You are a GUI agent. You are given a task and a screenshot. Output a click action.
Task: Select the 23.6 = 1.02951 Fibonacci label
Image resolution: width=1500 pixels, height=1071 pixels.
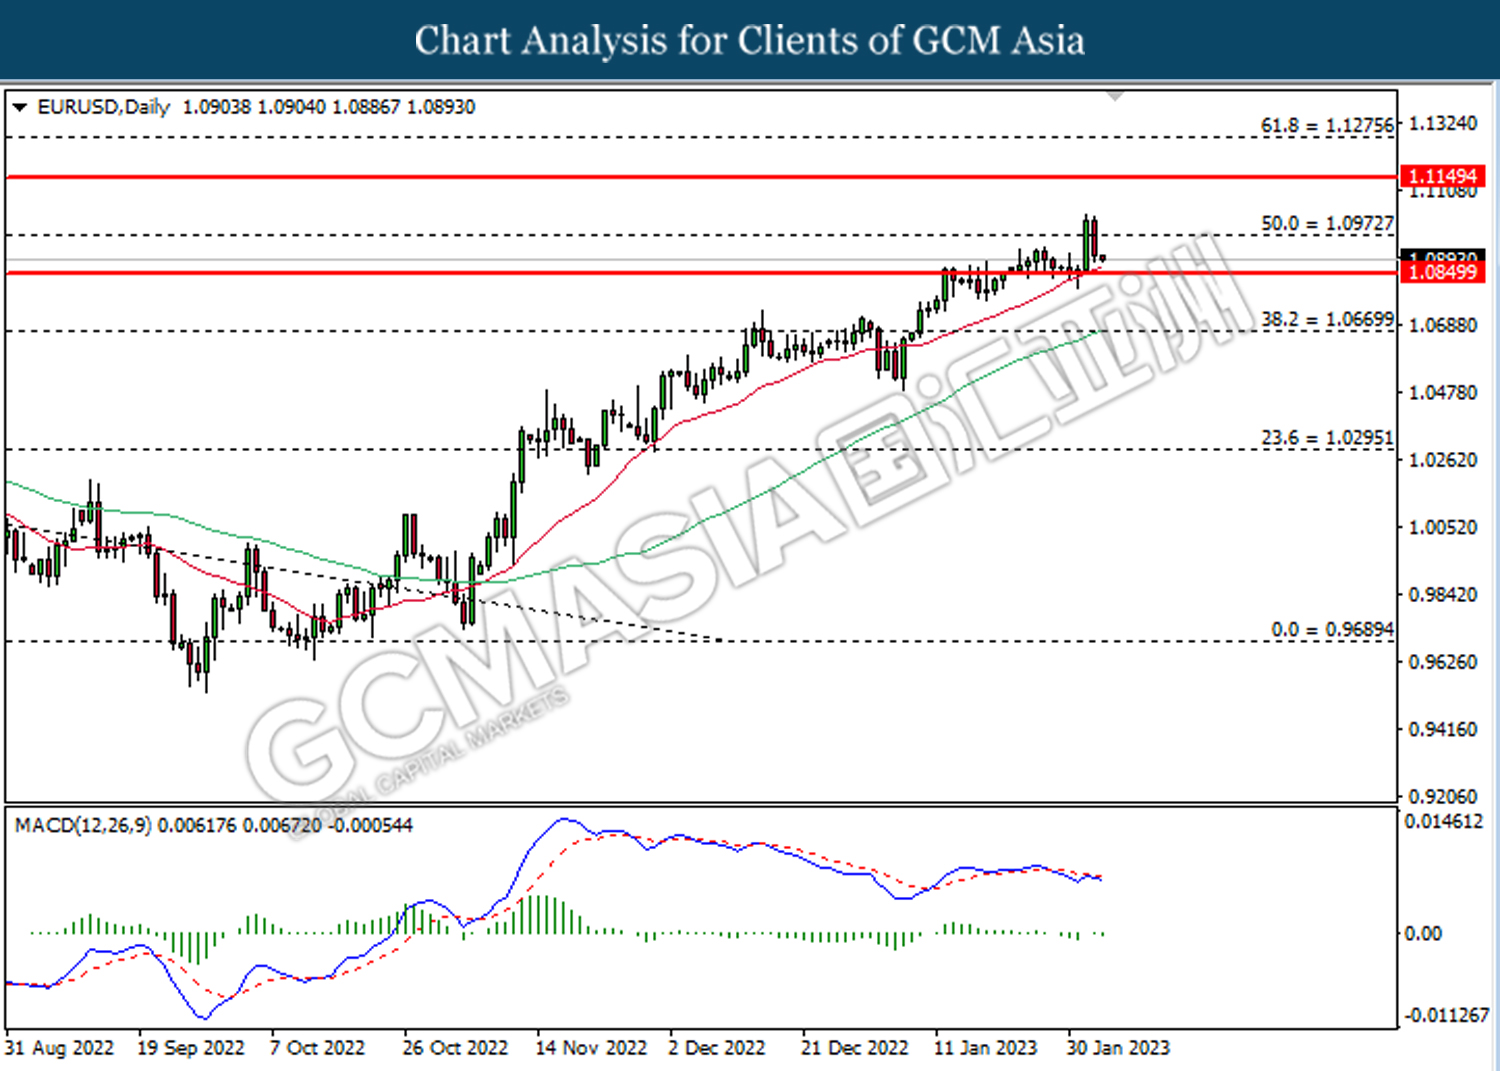[x=1327, y=438]
